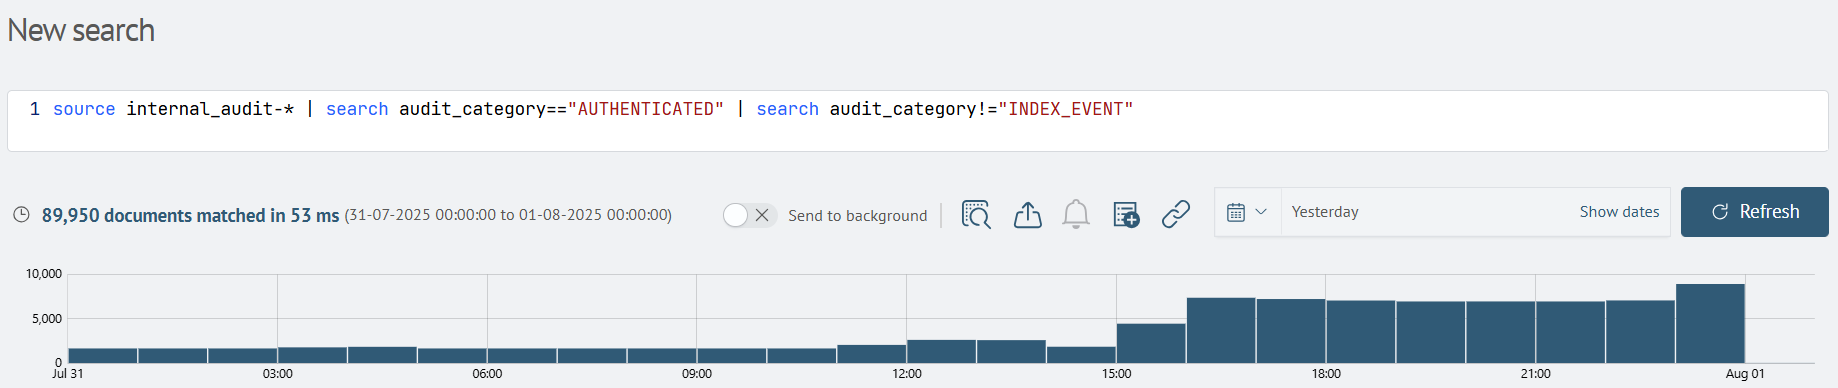1838x388 pixels.
Task: Click the tallest histogram bar before Aug 01
Action: [1710, 323]
